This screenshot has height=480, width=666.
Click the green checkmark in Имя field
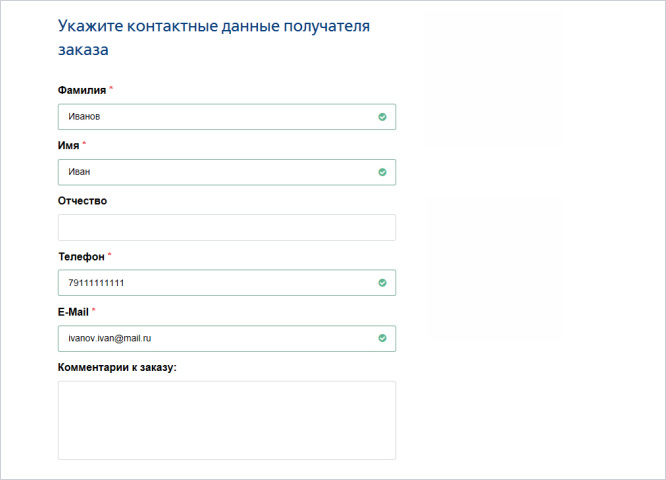point(382,172)
